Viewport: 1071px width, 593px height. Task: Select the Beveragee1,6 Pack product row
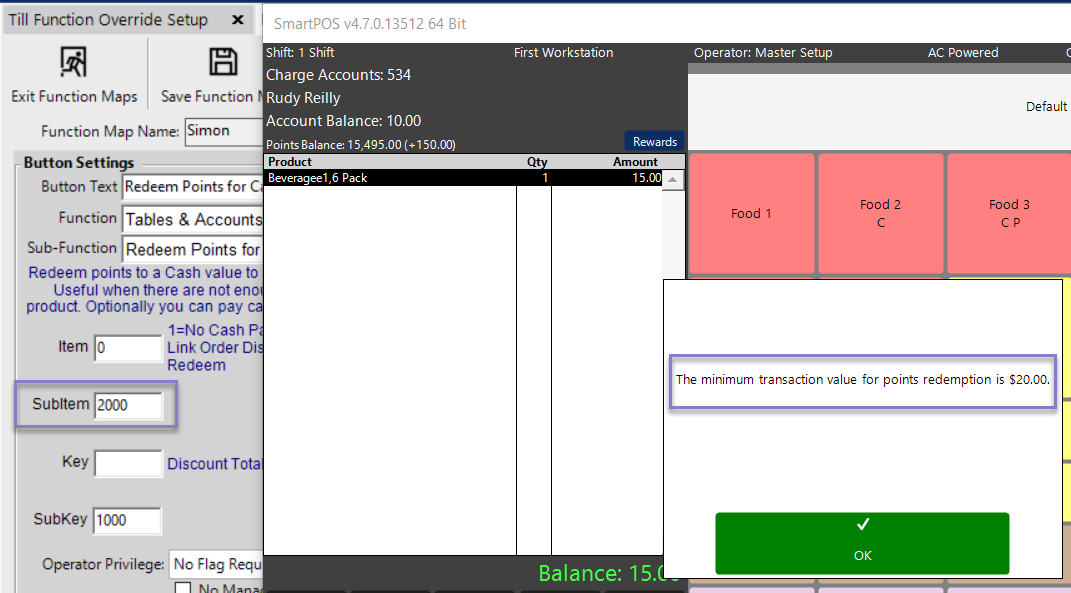pos(390,178)
